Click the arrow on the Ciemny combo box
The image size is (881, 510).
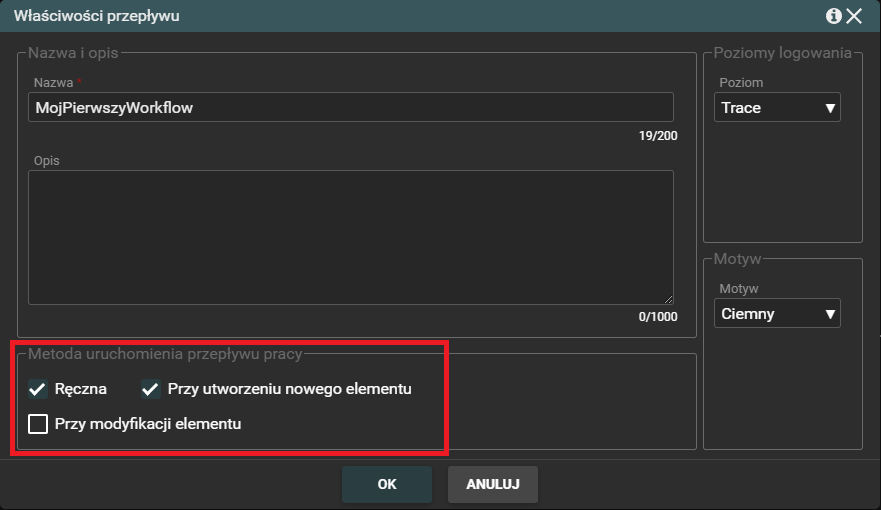(829, 314)
